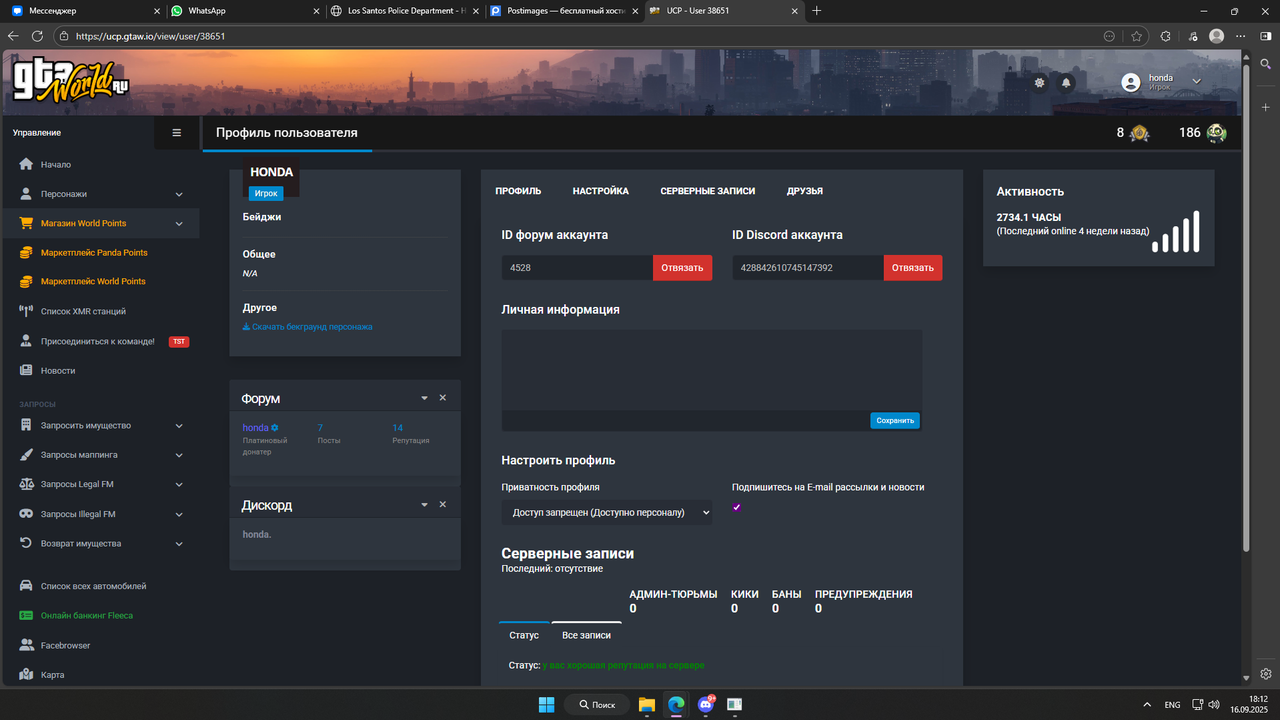Switch to the WhatsApp browser tab
This screenshot has width=1280, height=720.
(244, 11)
